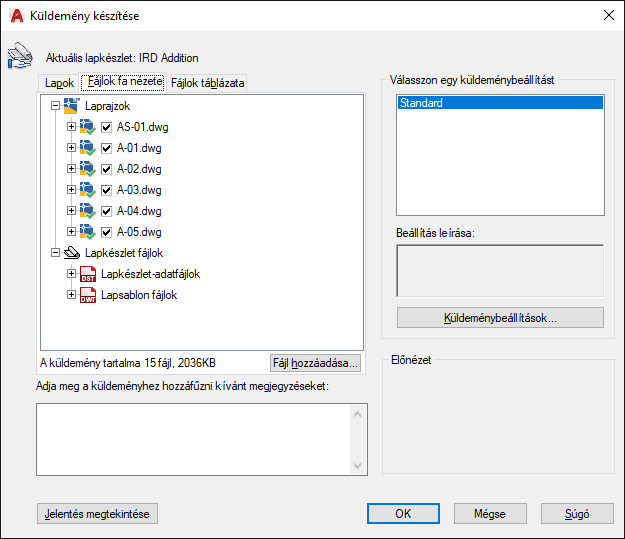
Task: Uncheck the A-04.dwg checkbox
Action: [106, 211]
